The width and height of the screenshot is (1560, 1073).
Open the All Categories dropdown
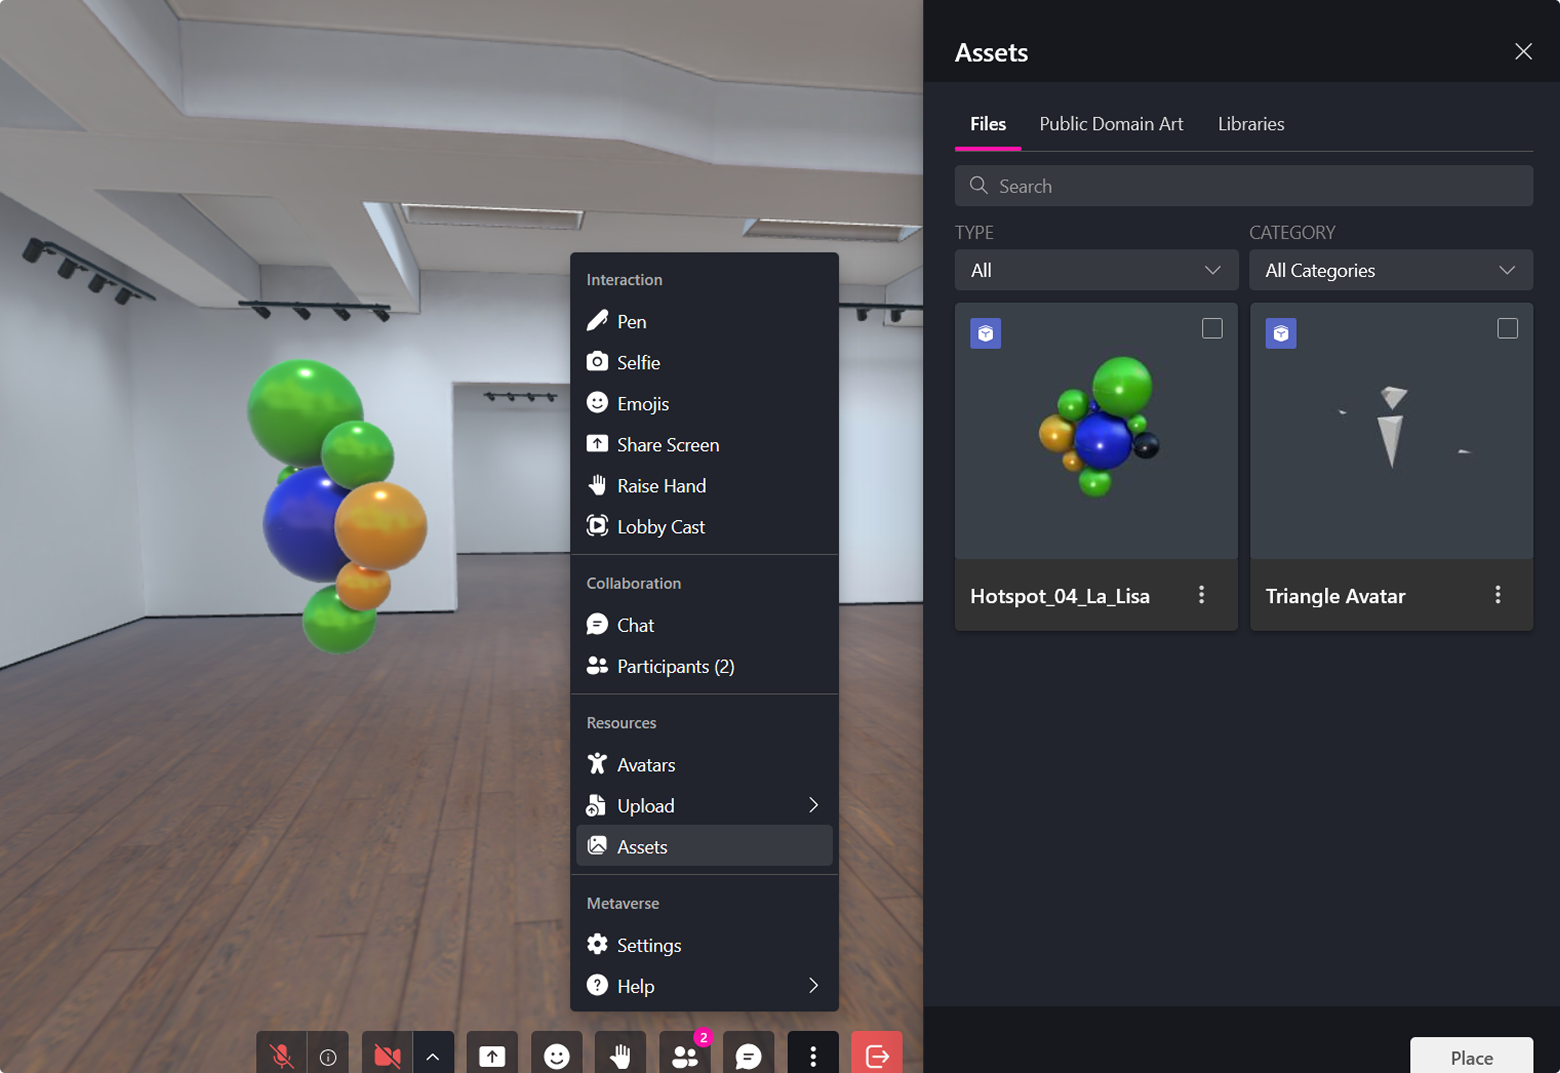tap(1390, 270)
